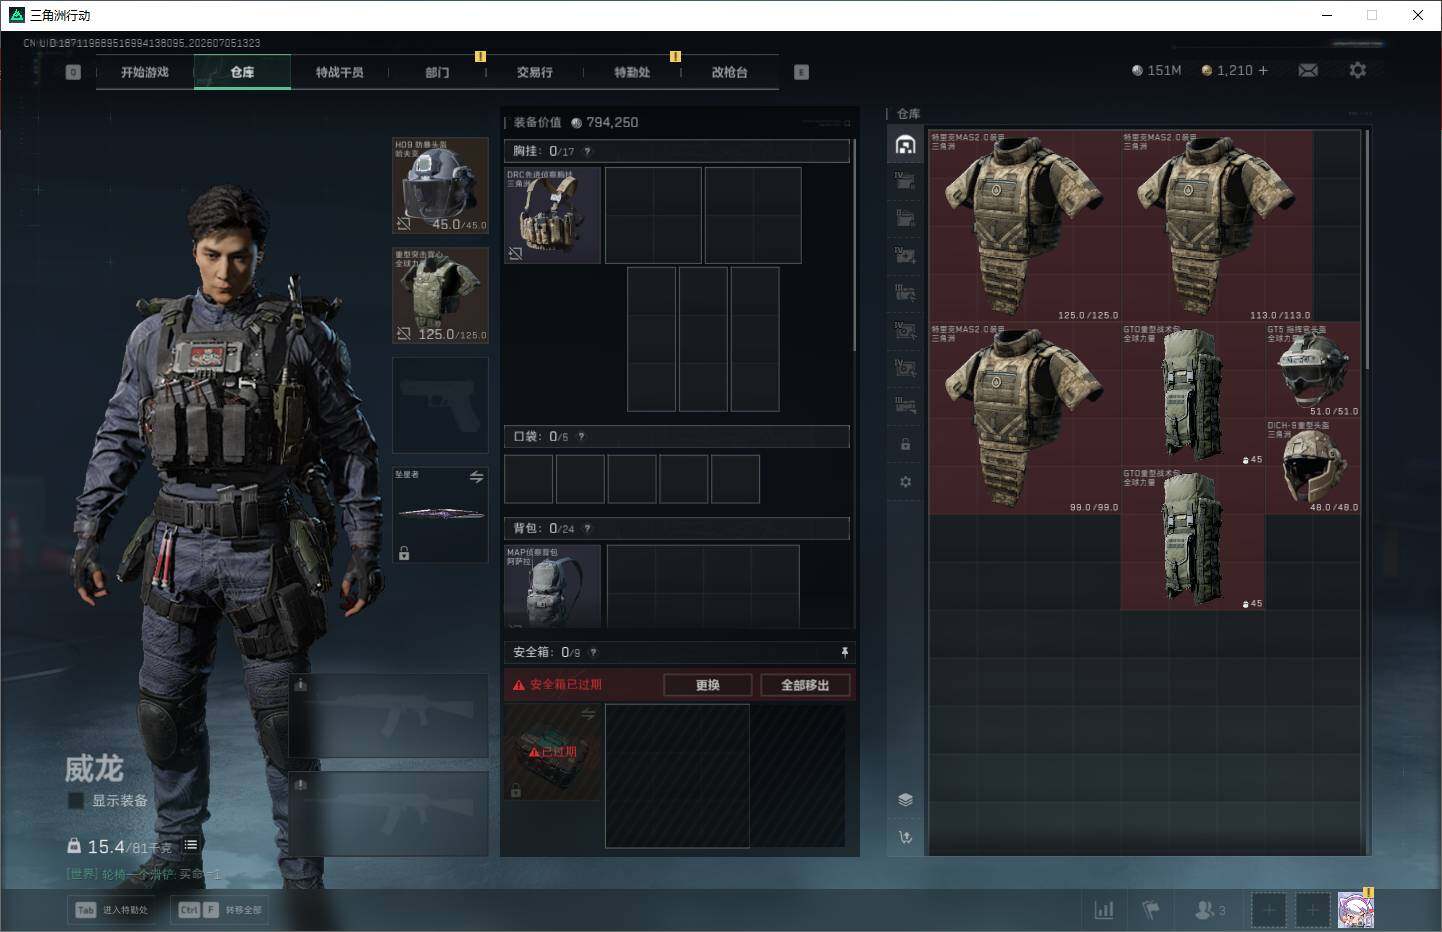Select the main warehouse icon in sidebar
The height and width of the screenshot is (932, 1442).
pyautogui.click(x=905, y=144)
